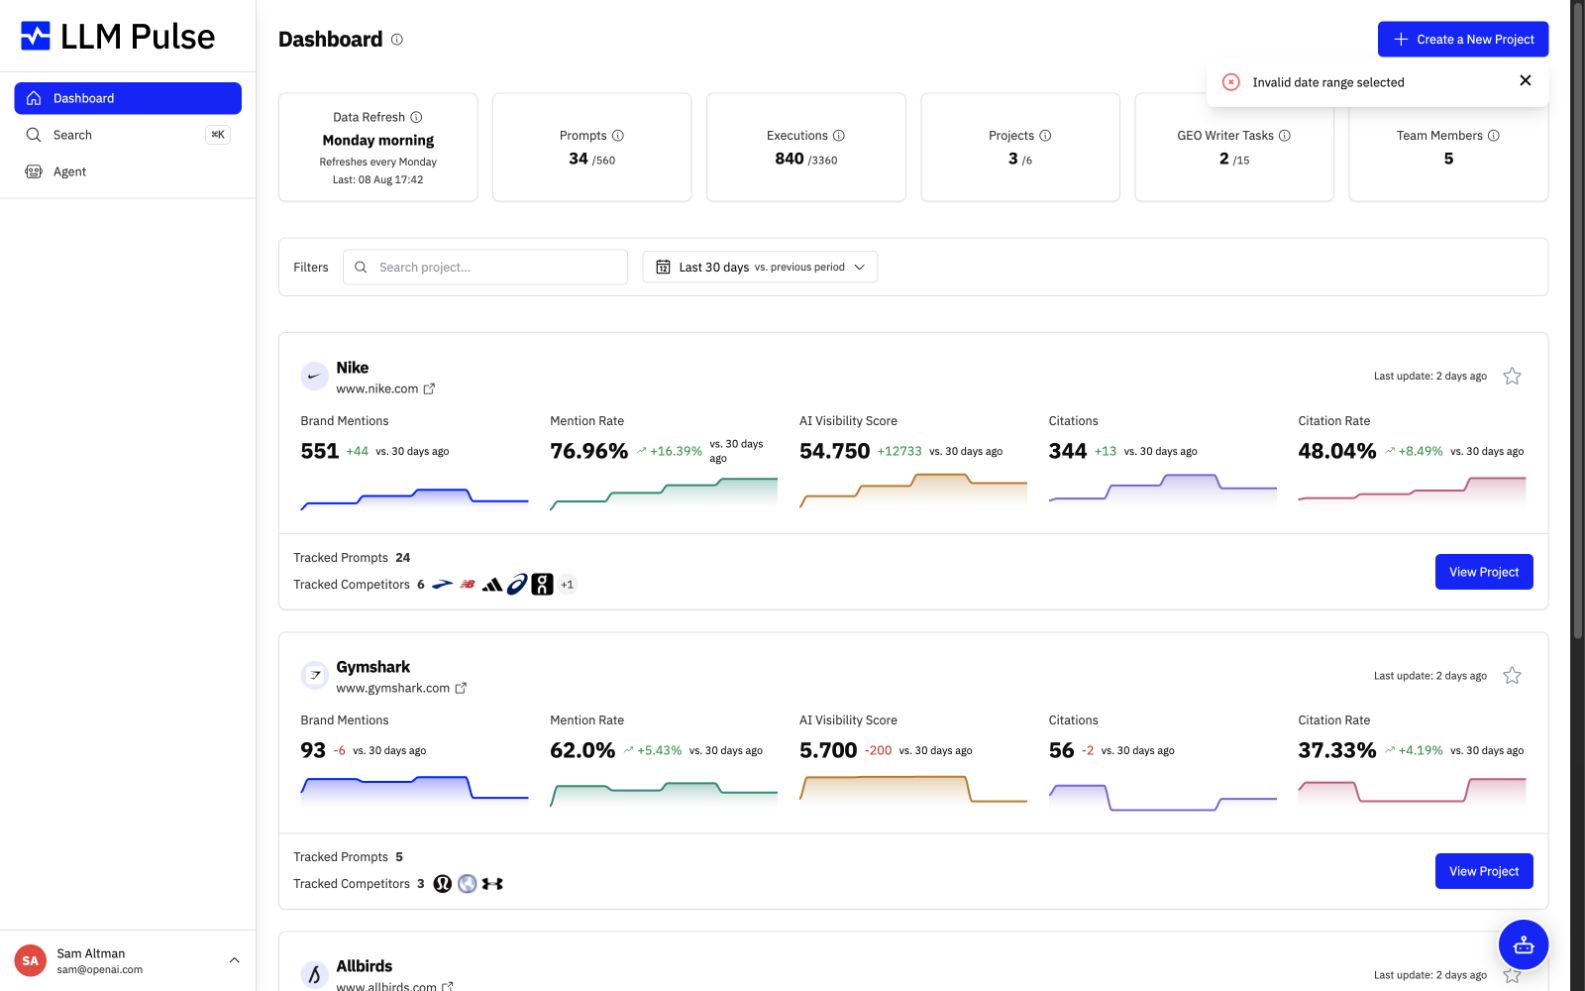Viewport: 1585px width, 991px height.
Task: Click the error icon in the notification
Action: pyautogui.click(x=1231, y=82)
